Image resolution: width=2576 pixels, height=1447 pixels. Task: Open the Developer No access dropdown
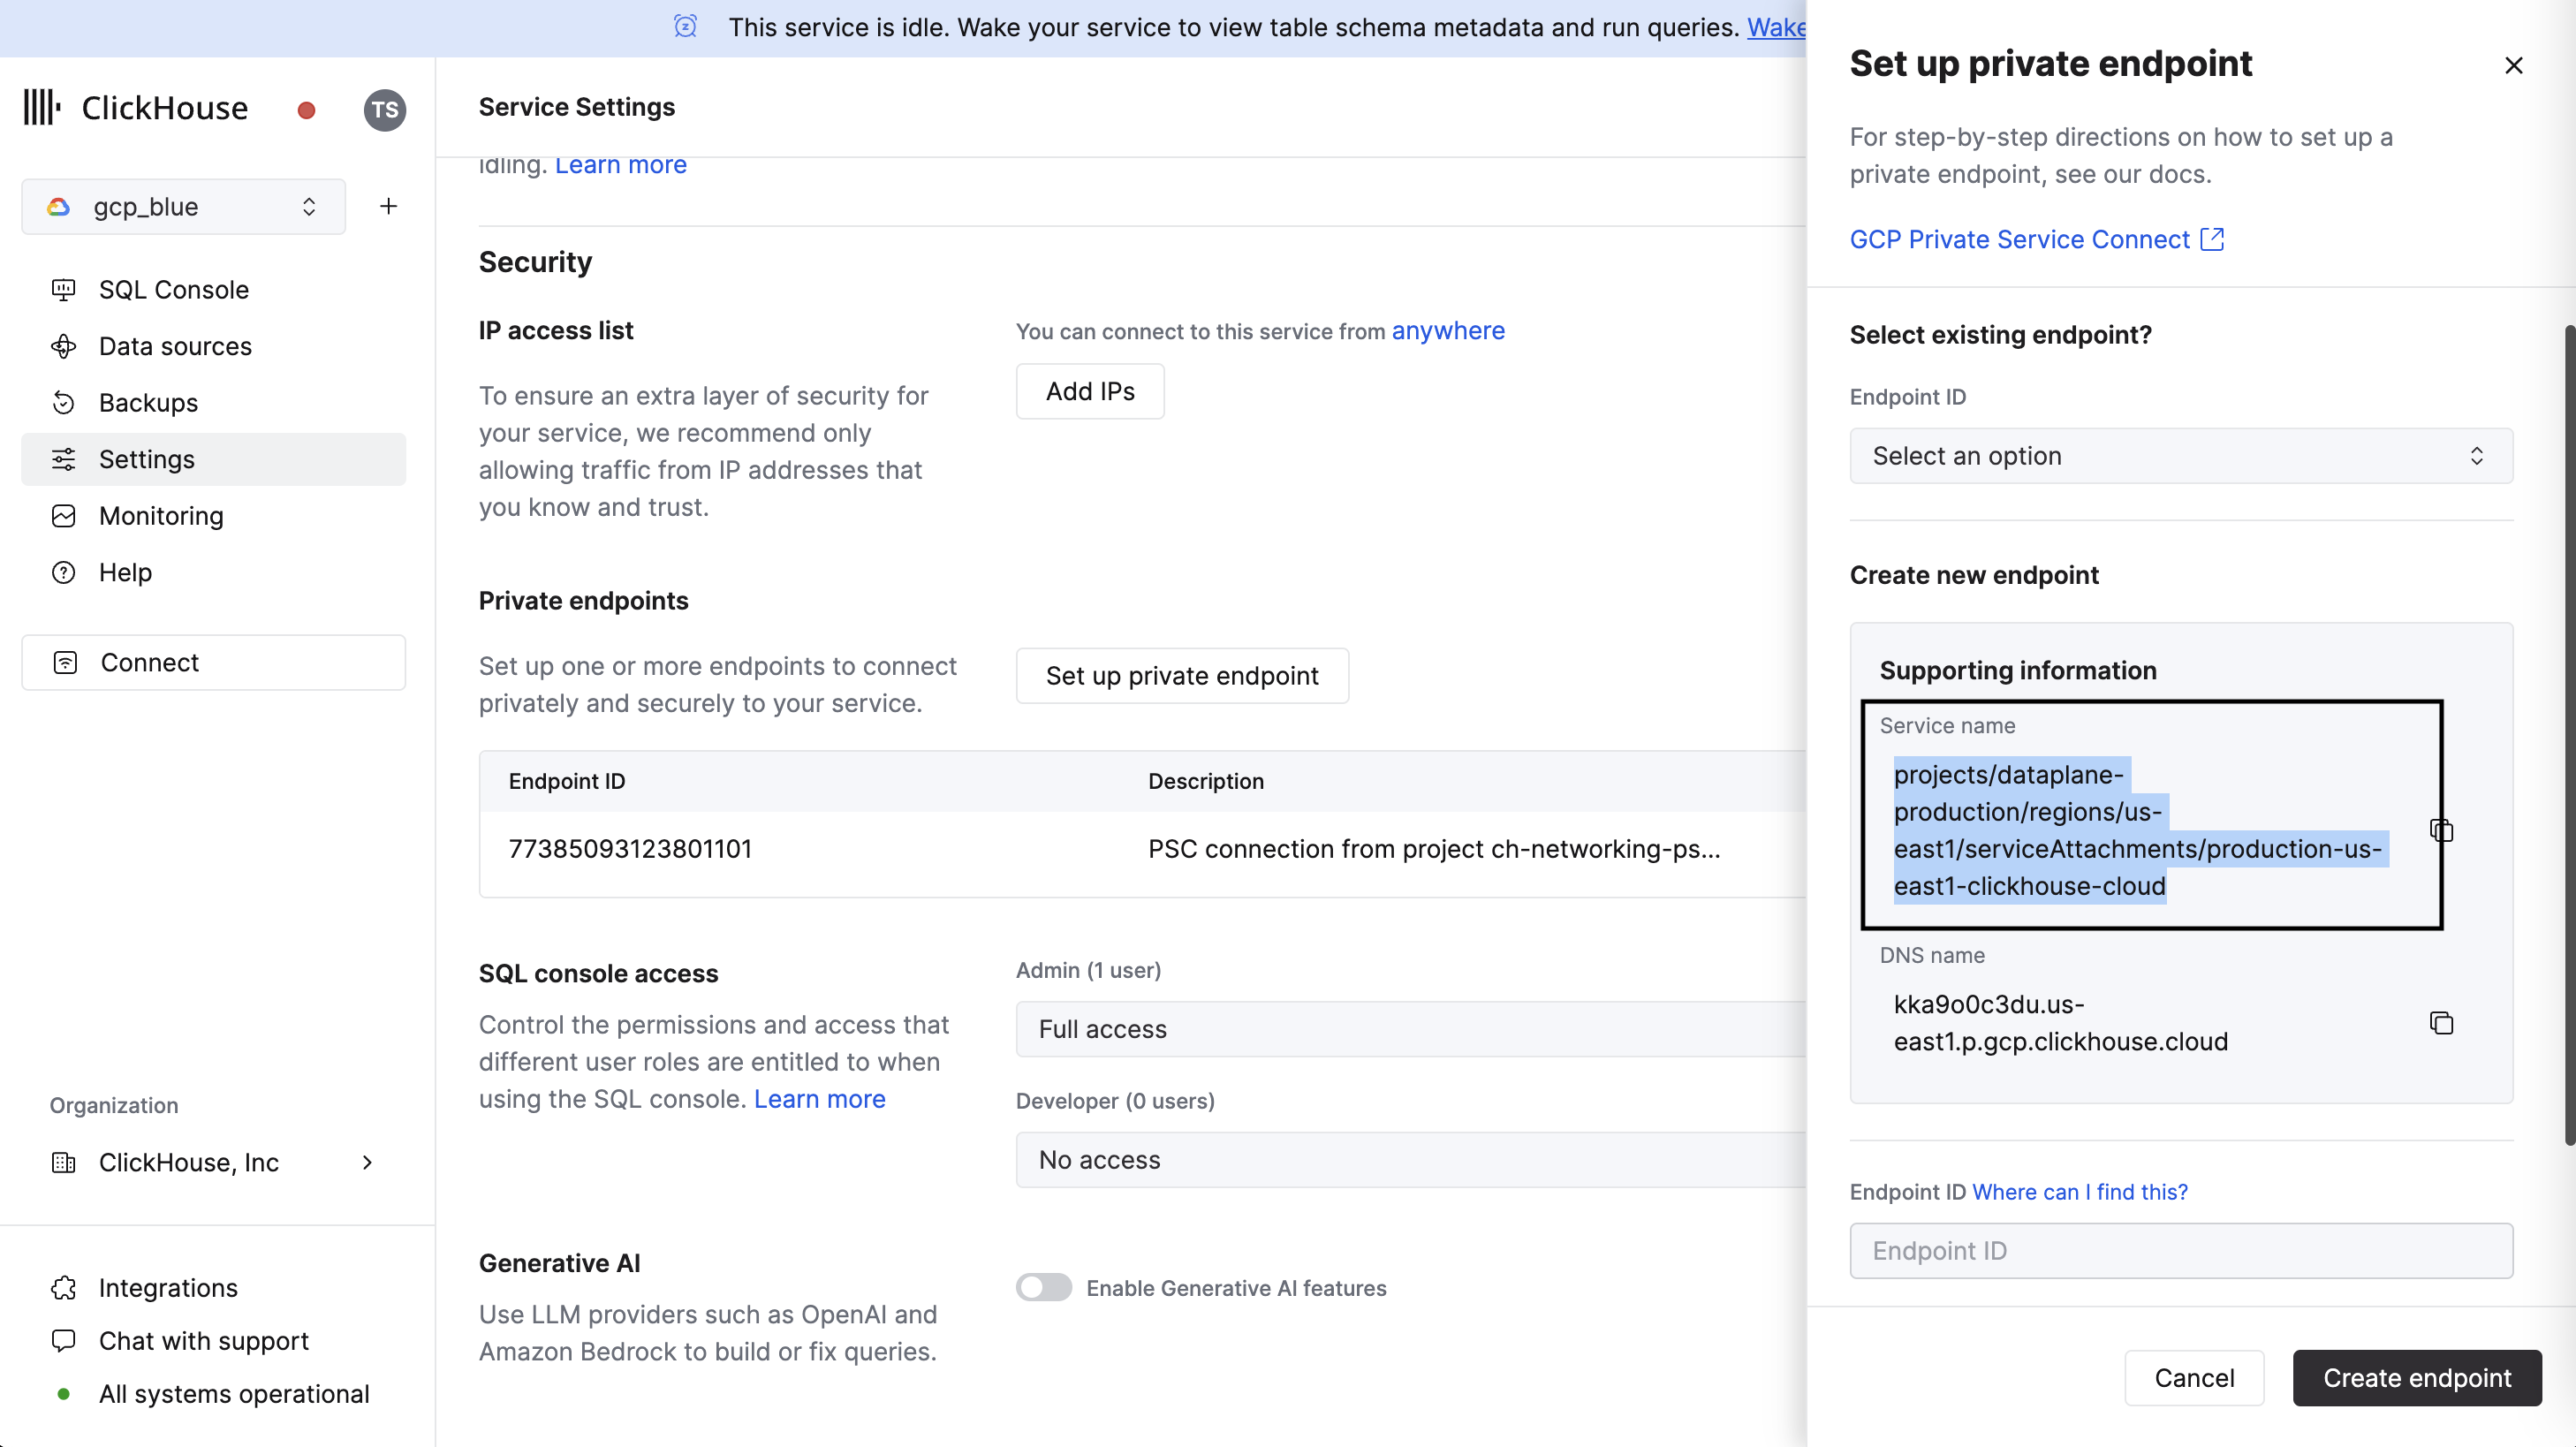(x=1411, y=1160)
